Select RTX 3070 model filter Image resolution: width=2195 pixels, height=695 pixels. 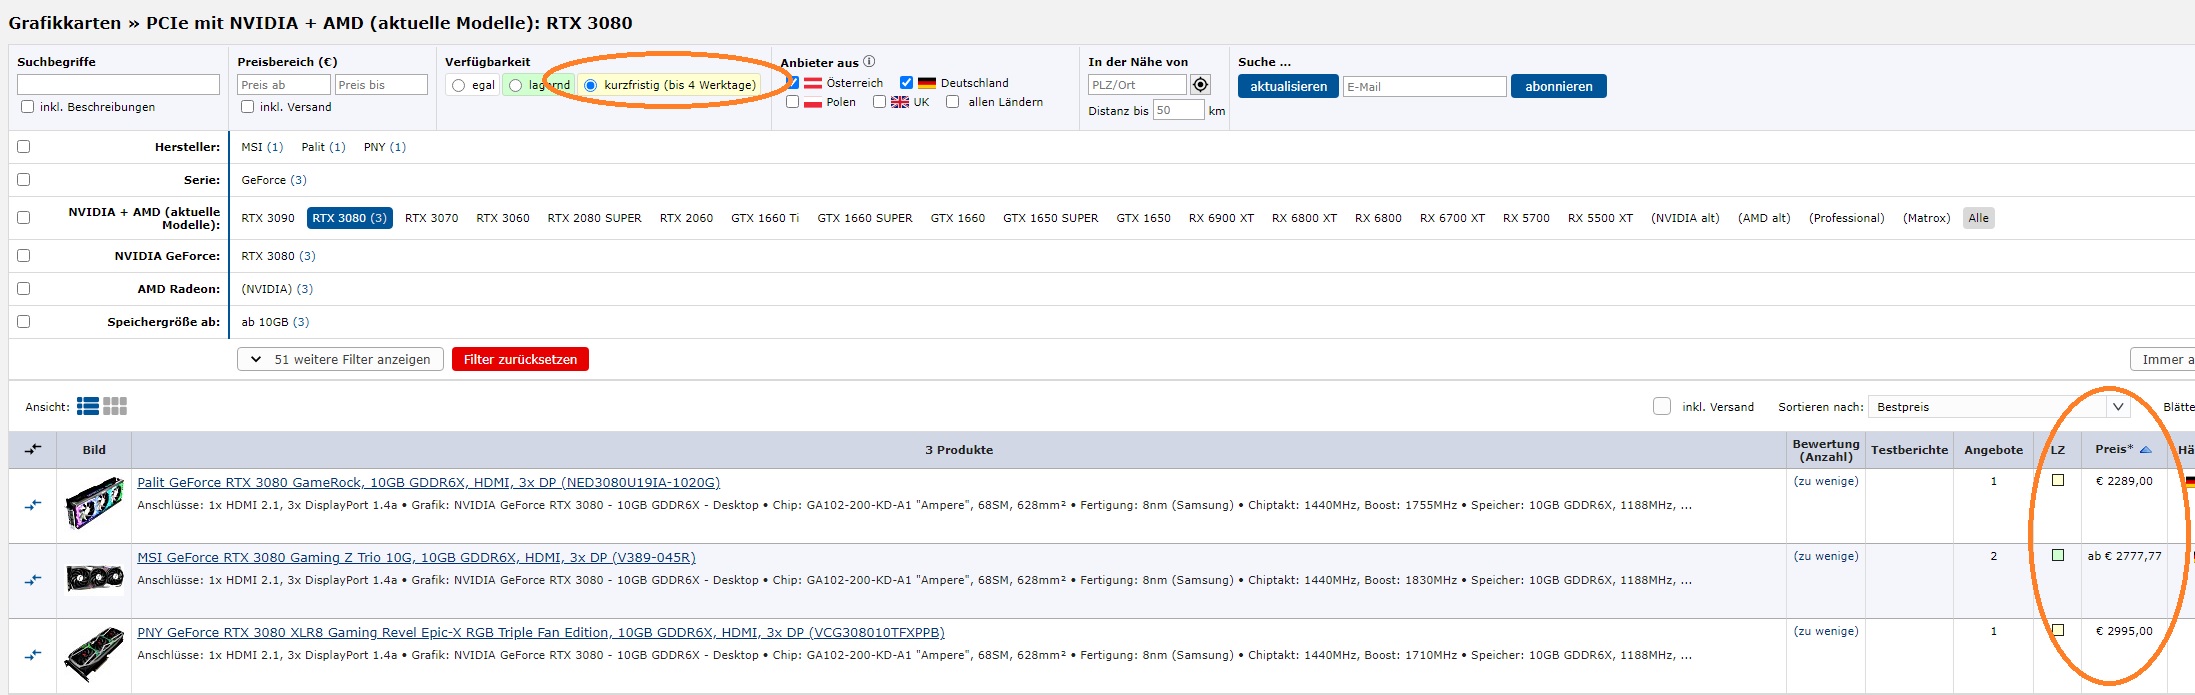pyautogui.click(x=431, y=218)
